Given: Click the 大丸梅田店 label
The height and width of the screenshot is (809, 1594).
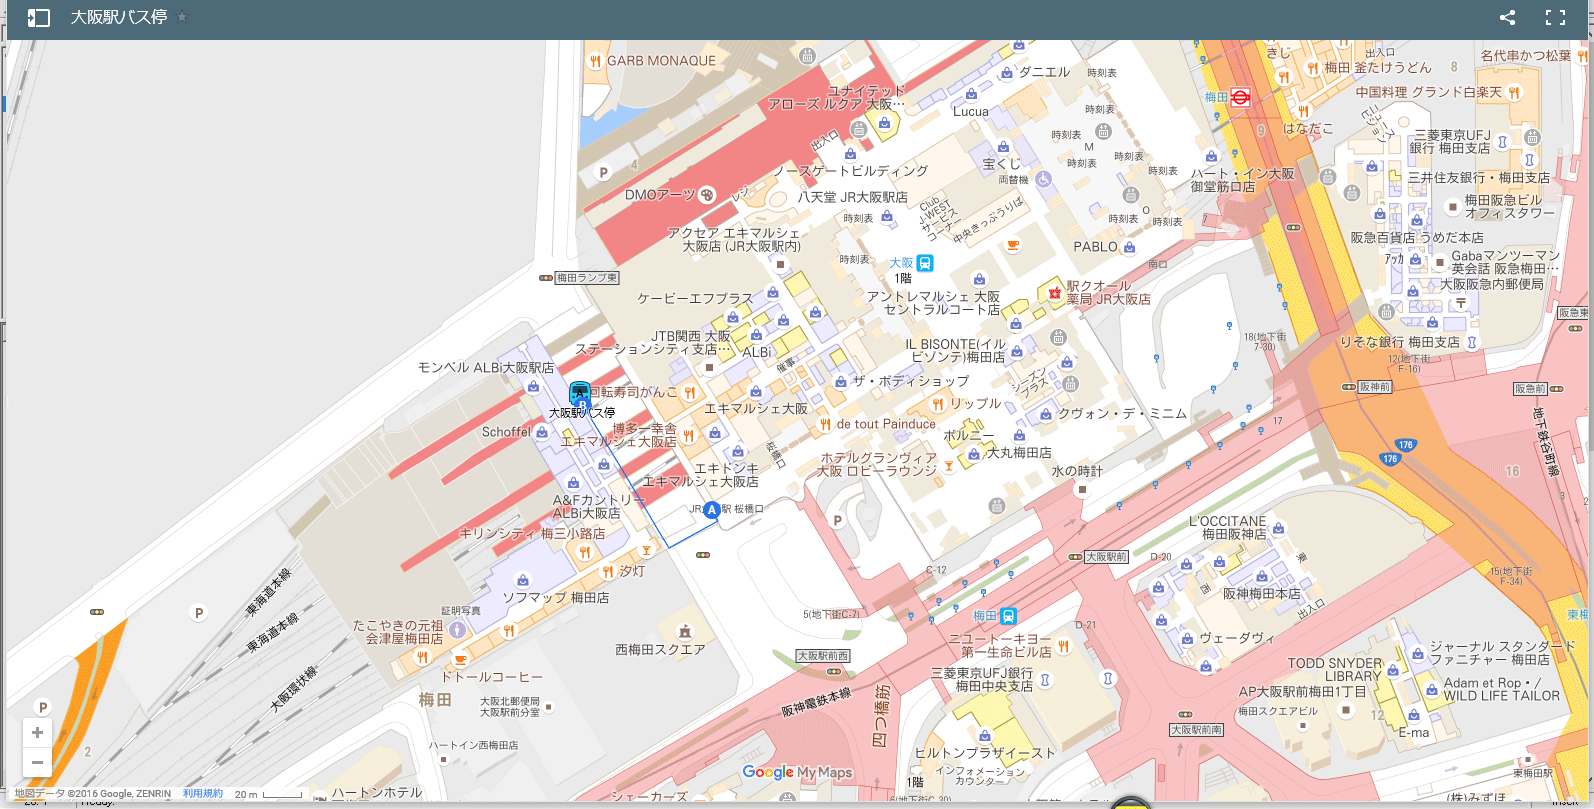Looking at the screenshot, I should tap(1019, 453).
